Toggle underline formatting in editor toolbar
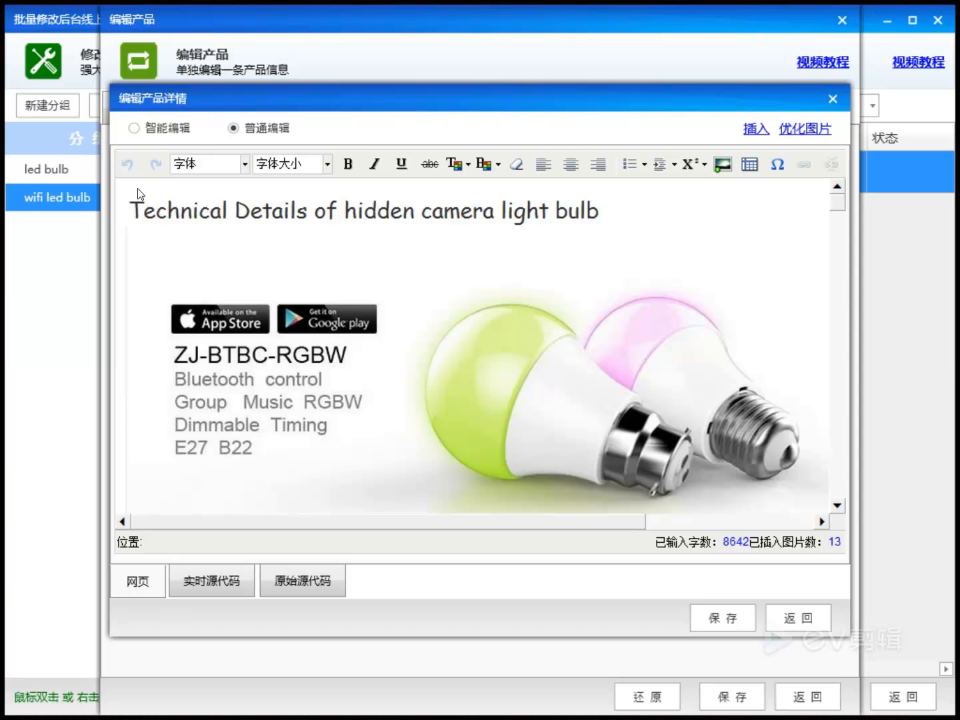The height and width of the screenshot is (720, 960). (401, 164)
